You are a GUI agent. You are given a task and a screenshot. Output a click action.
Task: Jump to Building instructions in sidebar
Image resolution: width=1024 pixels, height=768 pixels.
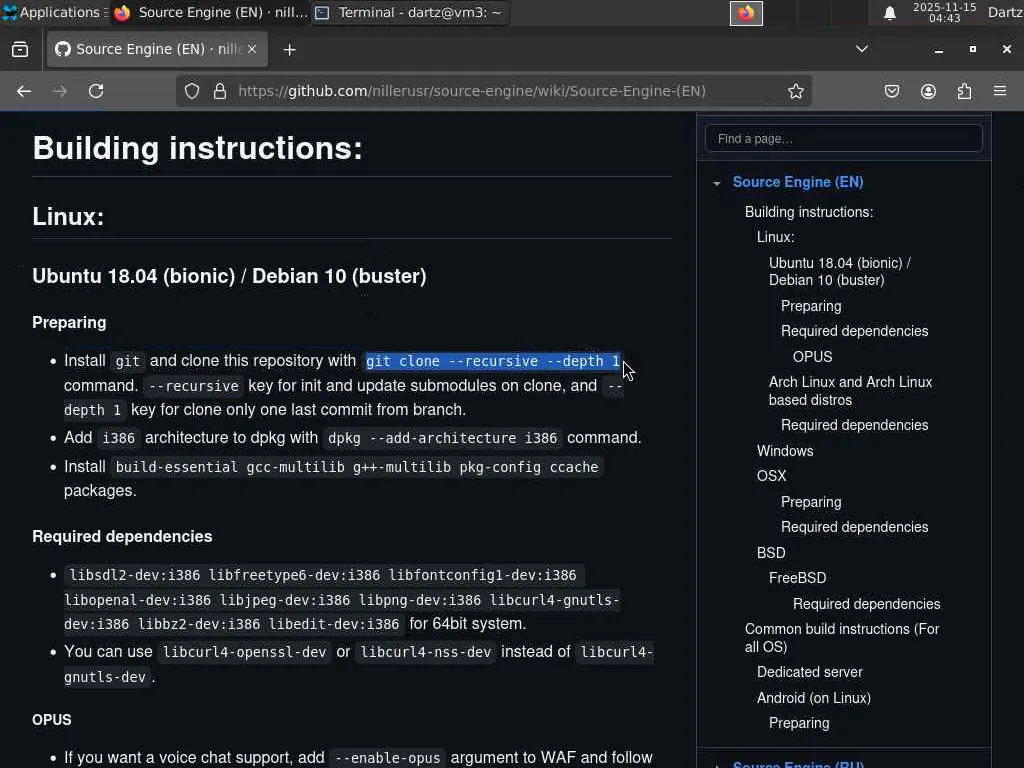(809, 212)
